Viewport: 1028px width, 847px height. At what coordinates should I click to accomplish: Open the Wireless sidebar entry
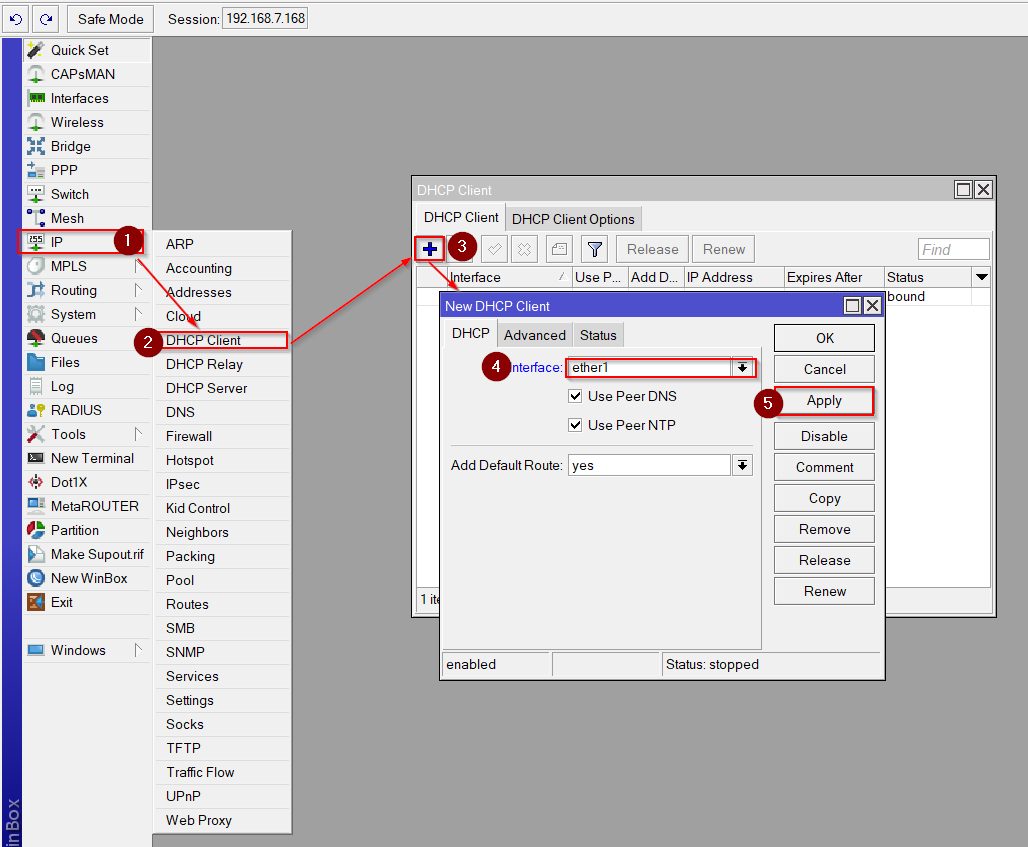87,123
